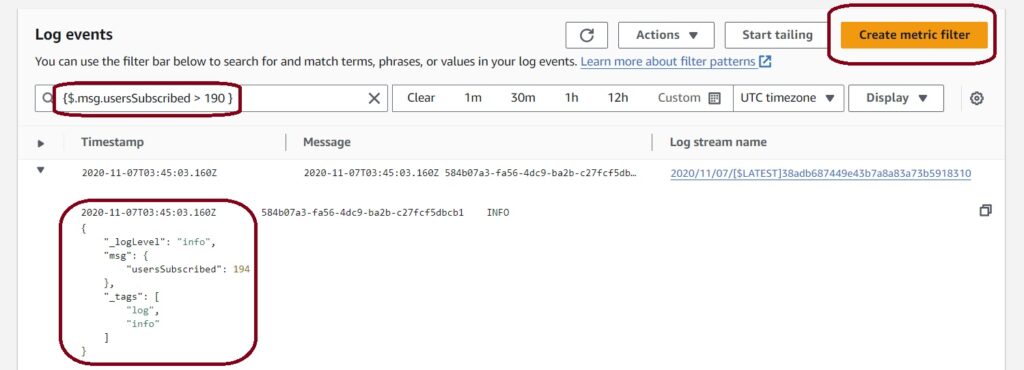Select the 12h time range
This screenshot has width=1024, height=370.
[x=618, y=98]
